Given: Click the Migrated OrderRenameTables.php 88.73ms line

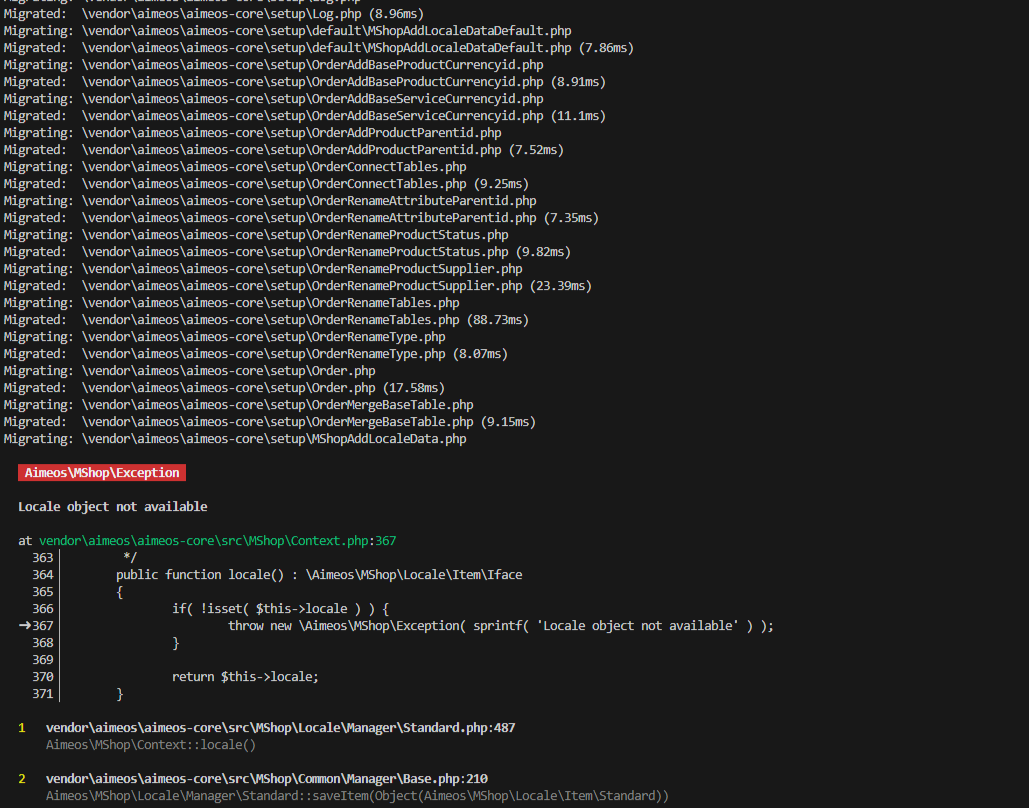Looking at the screenshot, I should pos(266,320).
